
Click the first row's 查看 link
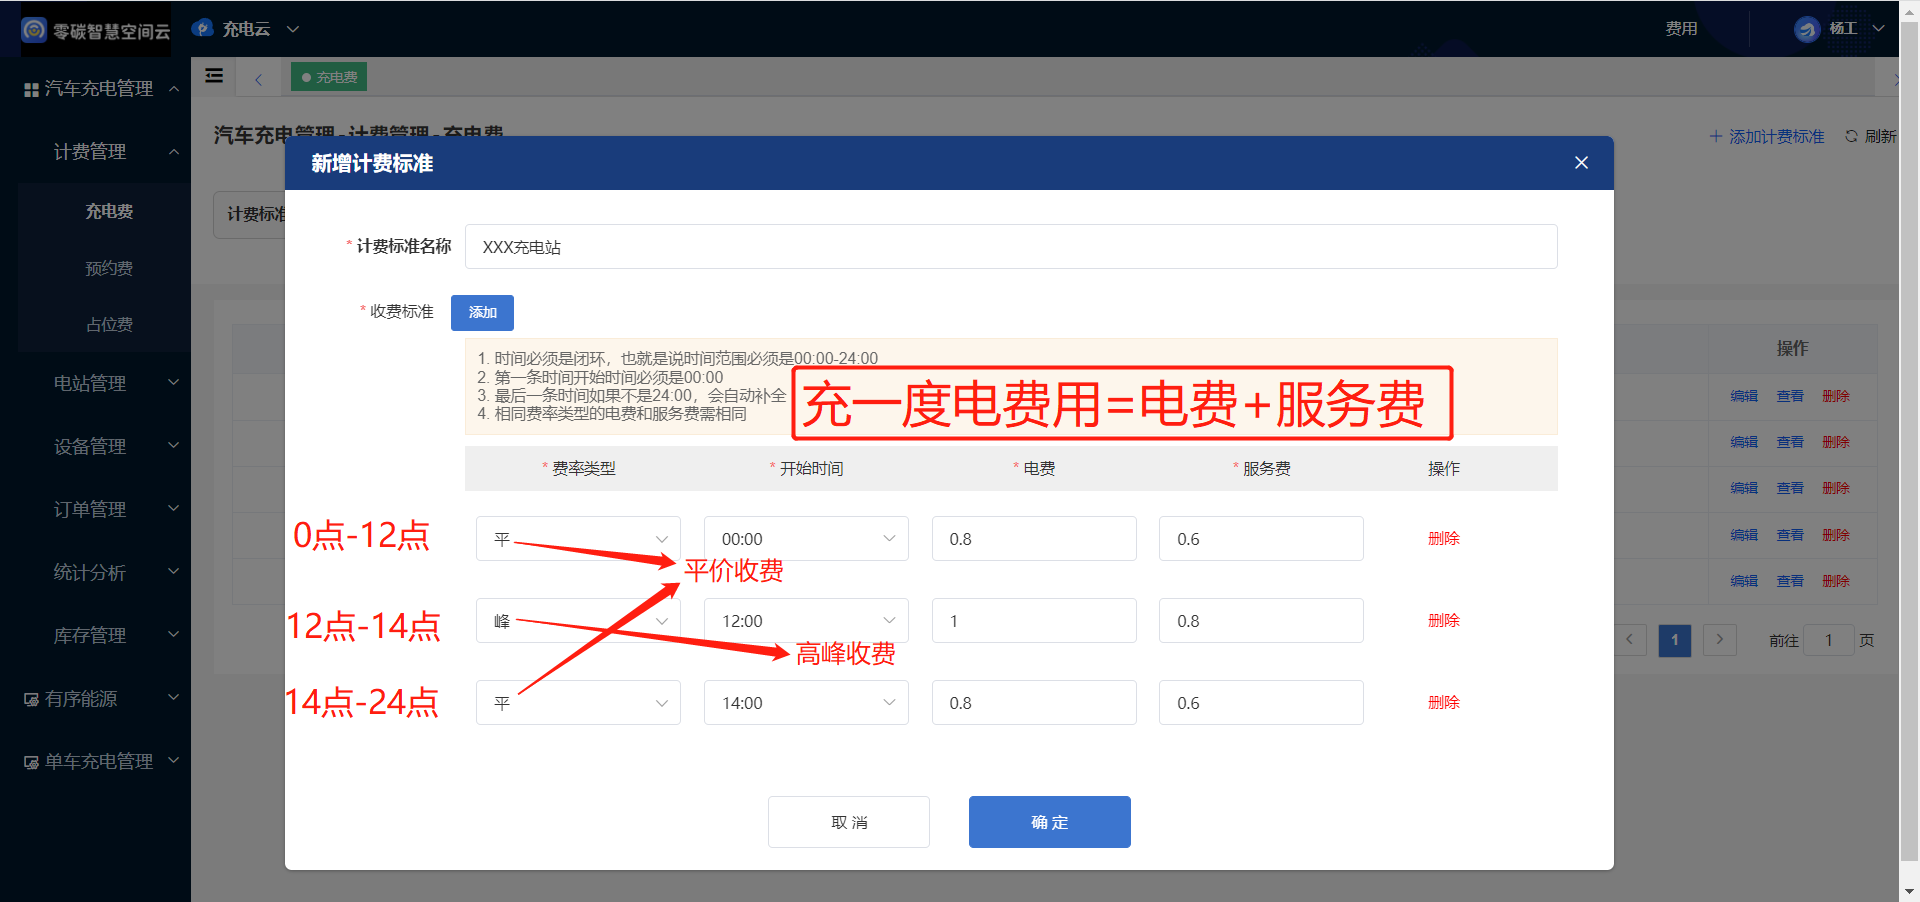(1790, 396)
